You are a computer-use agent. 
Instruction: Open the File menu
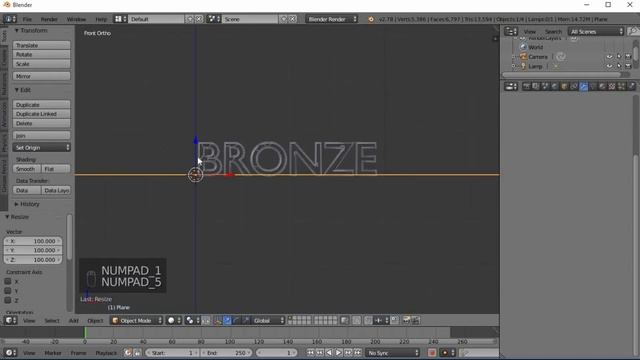(x=27, y=19)
